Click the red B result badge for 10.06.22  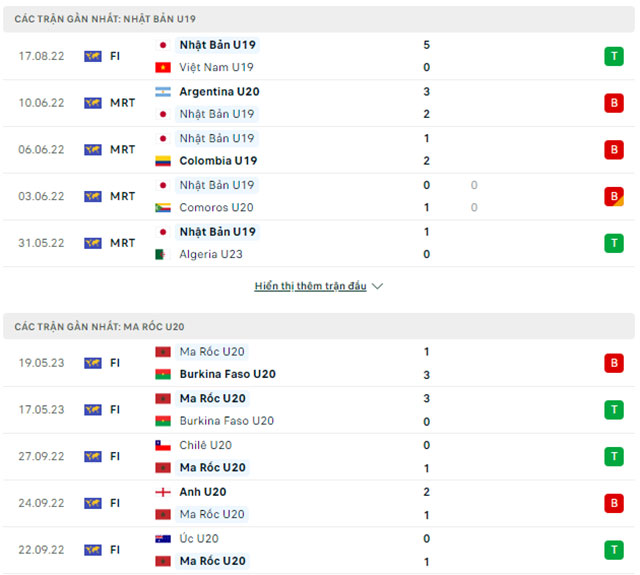point(613,103)
